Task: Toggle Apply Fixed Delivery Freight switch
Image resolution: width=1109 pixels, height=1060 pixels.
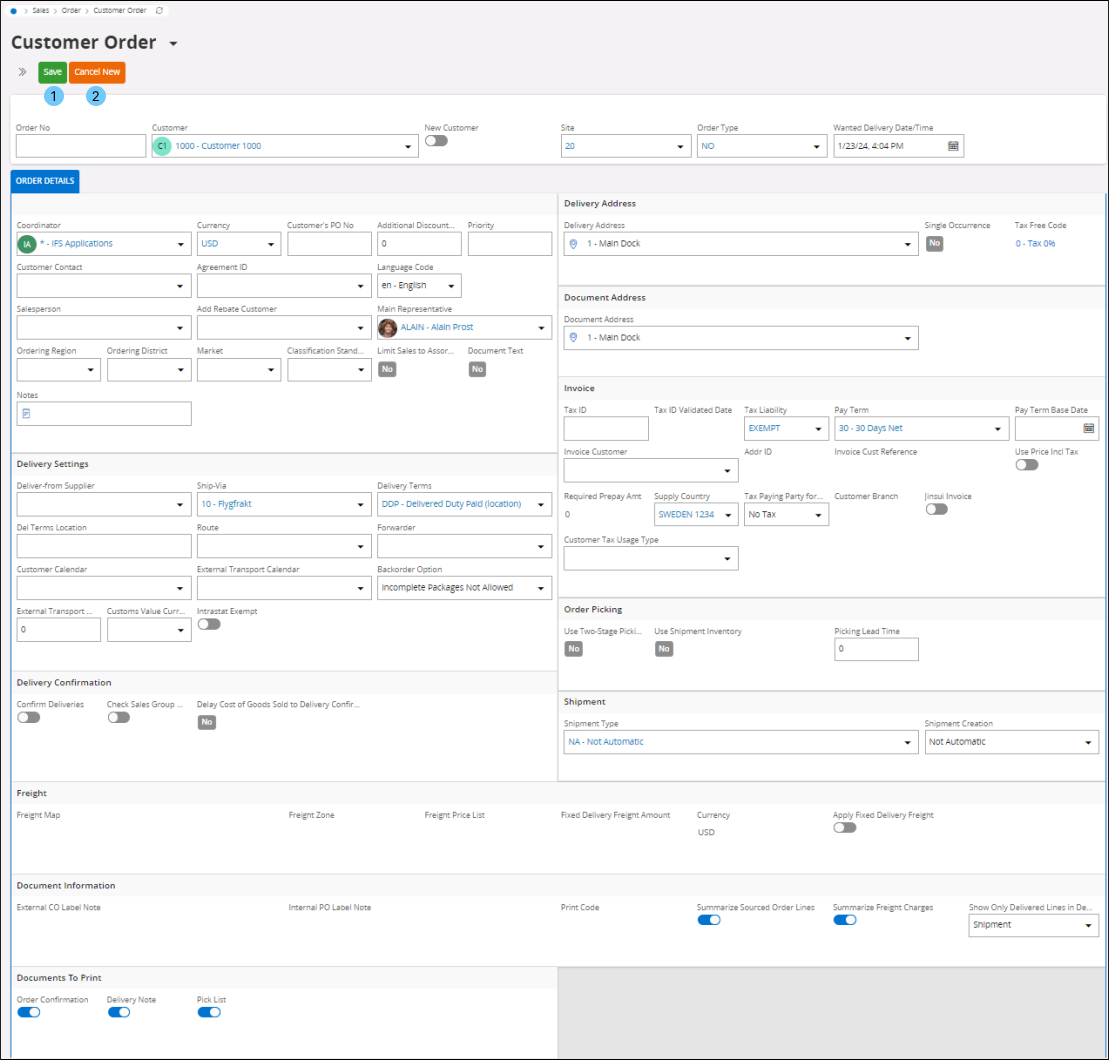Action: (845, 827)
